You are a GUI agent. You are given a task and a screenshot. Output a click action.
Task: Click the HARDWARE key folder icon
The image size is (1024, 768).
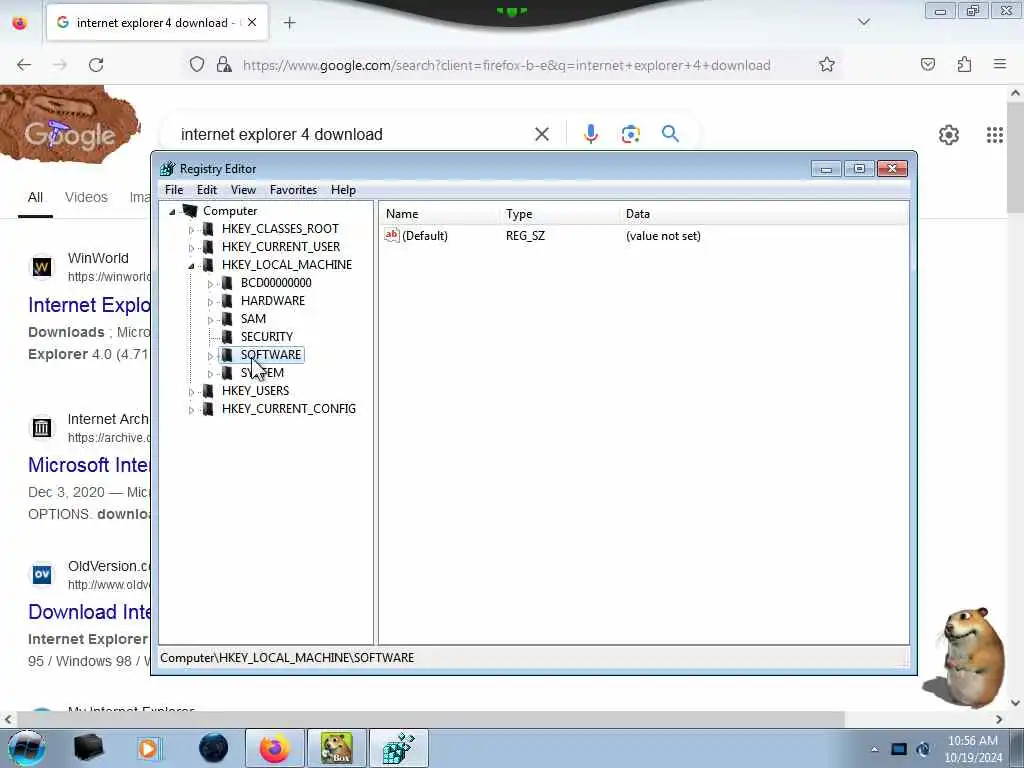tap(227, 300)
